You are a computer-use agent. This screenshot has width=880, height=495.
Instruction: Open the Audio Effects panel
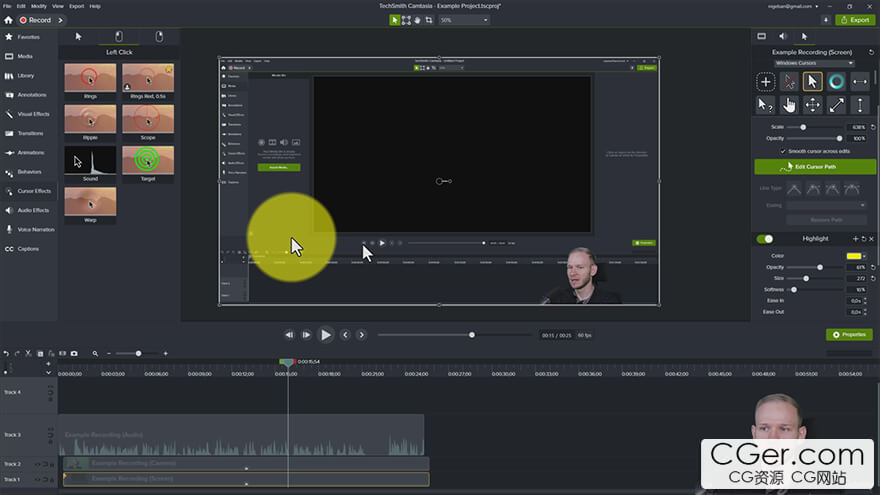coord(28,210)
